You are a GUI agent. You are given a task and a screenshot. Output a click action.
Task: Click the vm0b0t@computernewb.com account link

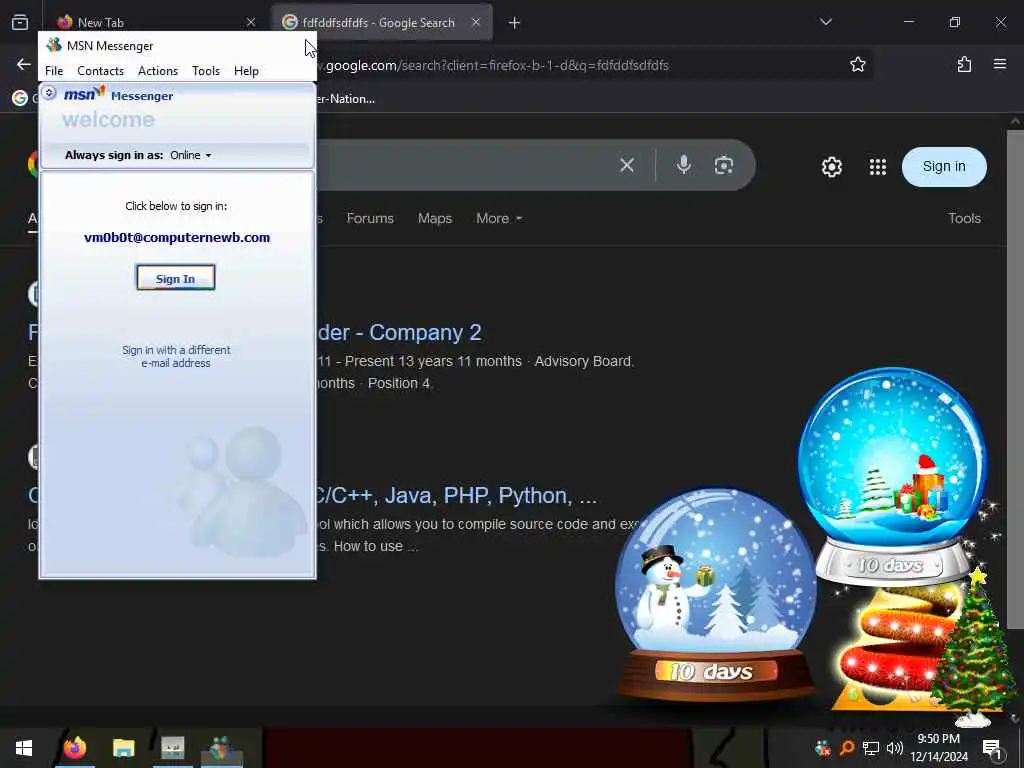pos(177,238)
